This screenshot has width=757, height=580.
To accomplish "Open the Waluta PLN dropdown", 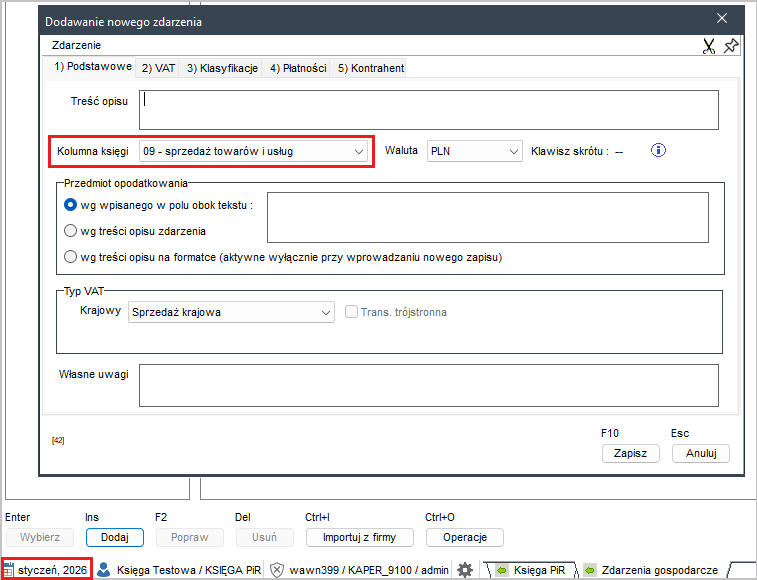I will [x=514, y=151].
